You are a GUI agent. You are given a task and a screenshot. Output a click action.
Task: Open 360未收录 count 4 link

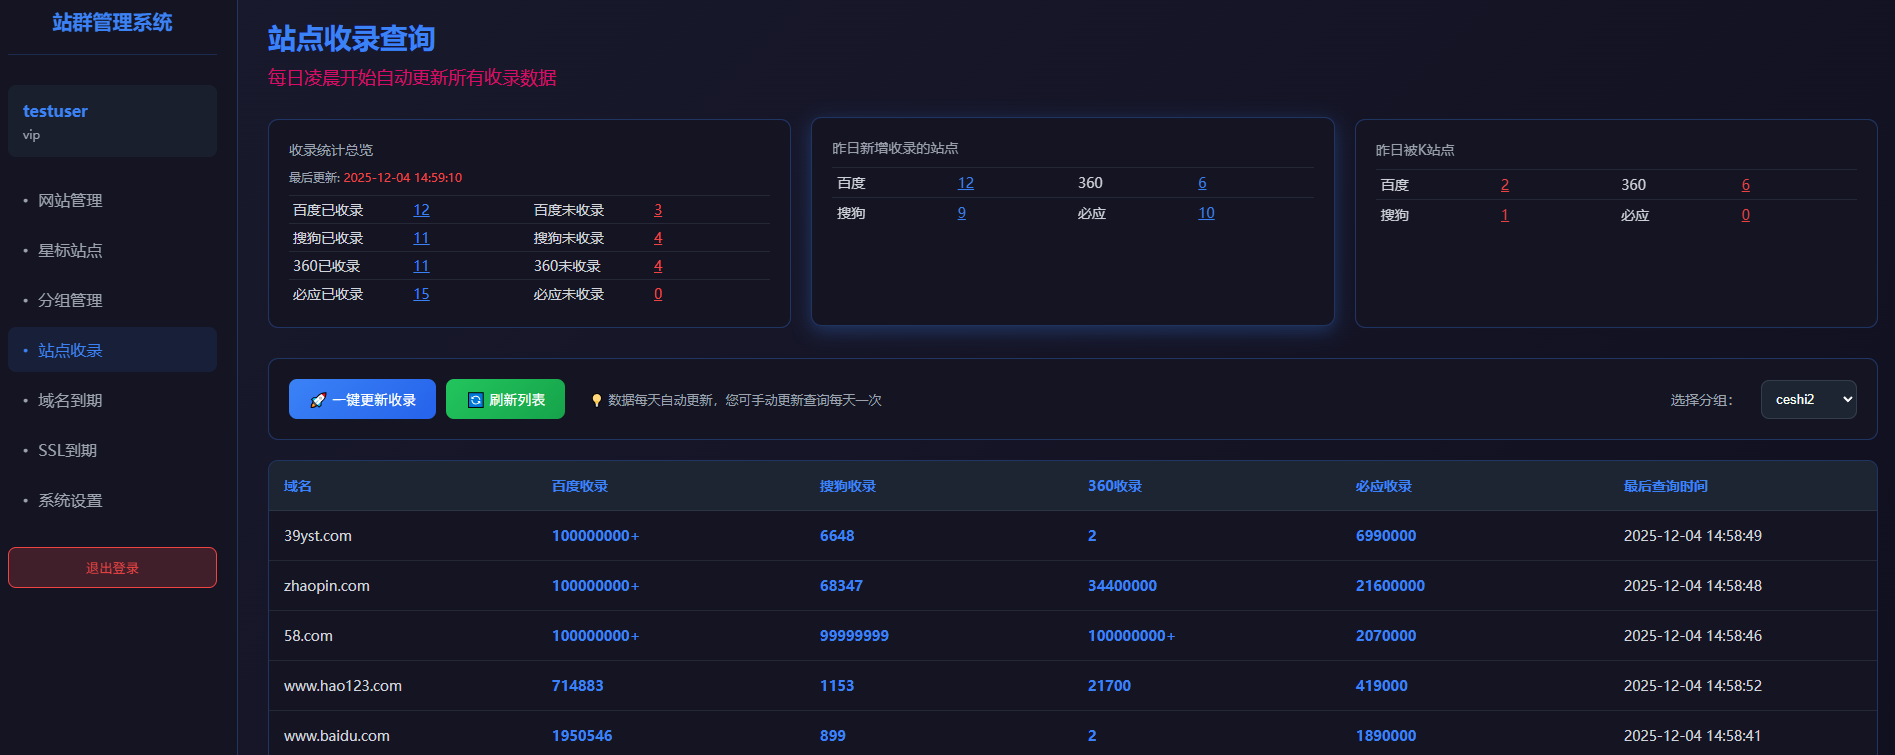[658, 266]
